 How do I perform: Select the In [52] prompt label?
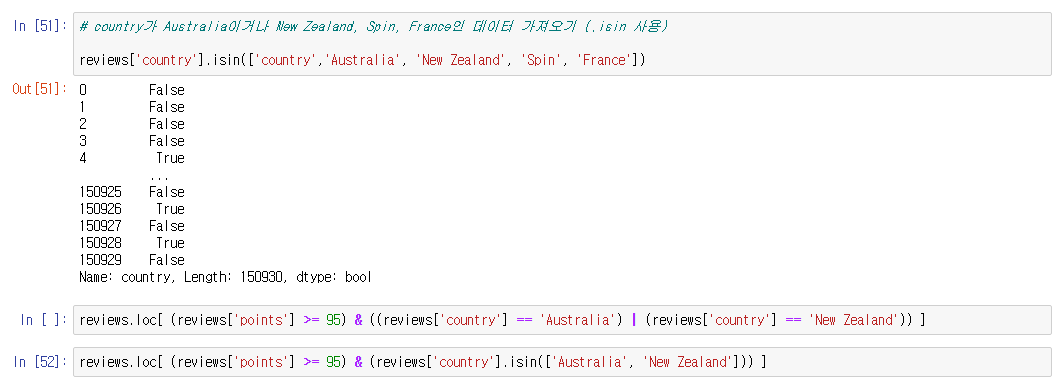point(40,362)
